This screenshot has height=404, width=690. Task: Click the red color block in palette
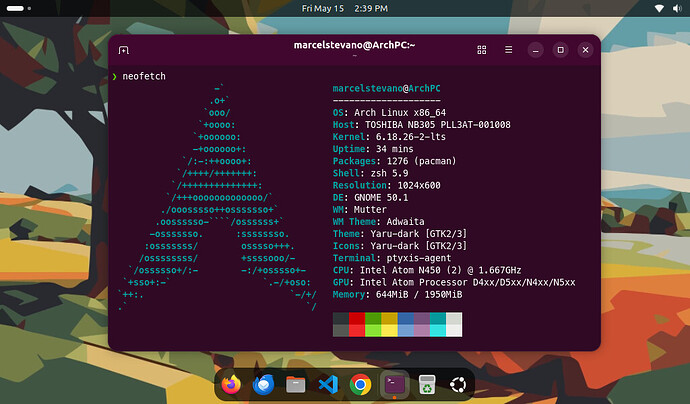click(357, 325)
